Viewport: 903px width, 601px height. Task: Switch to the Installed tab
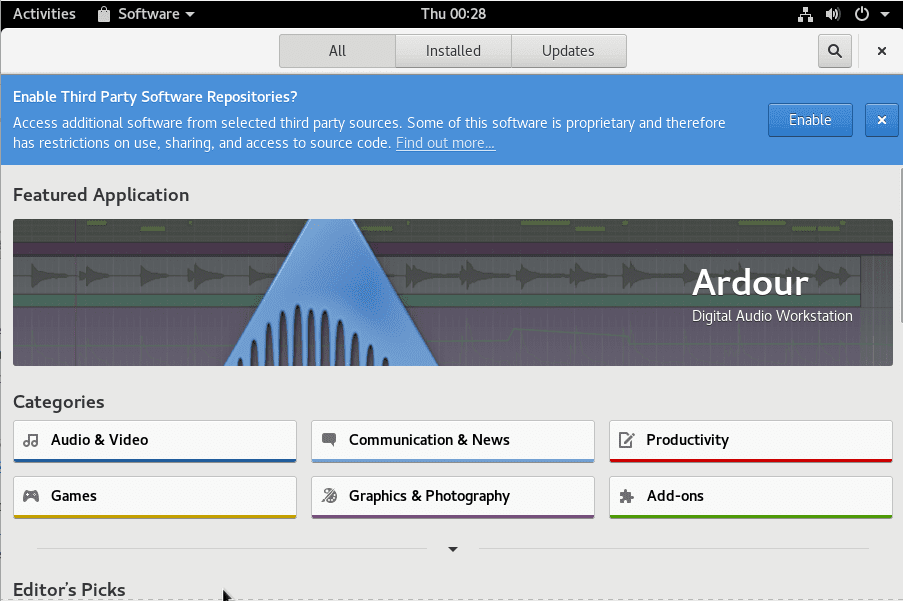[x=453, y=51]
